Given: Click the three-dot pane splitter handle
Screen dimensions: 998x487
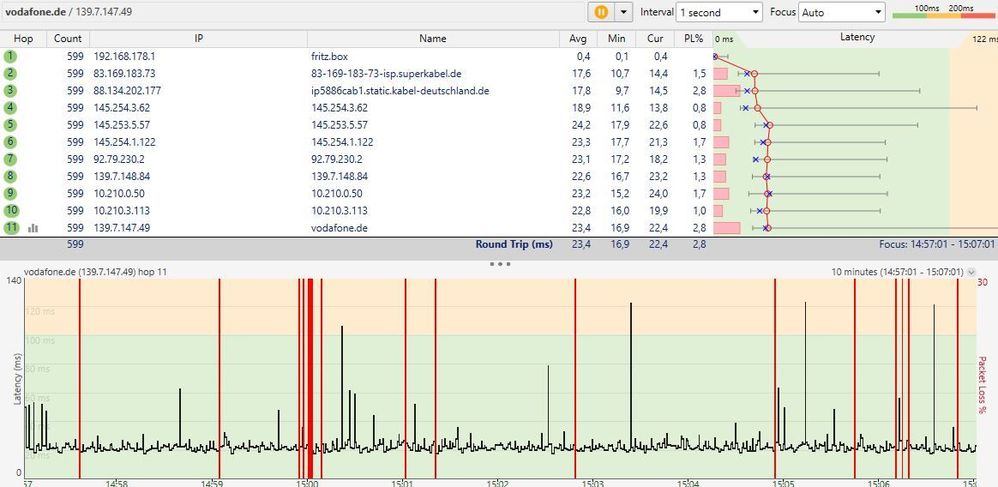Looking at the screenshot, I should [x=500, y=263].
